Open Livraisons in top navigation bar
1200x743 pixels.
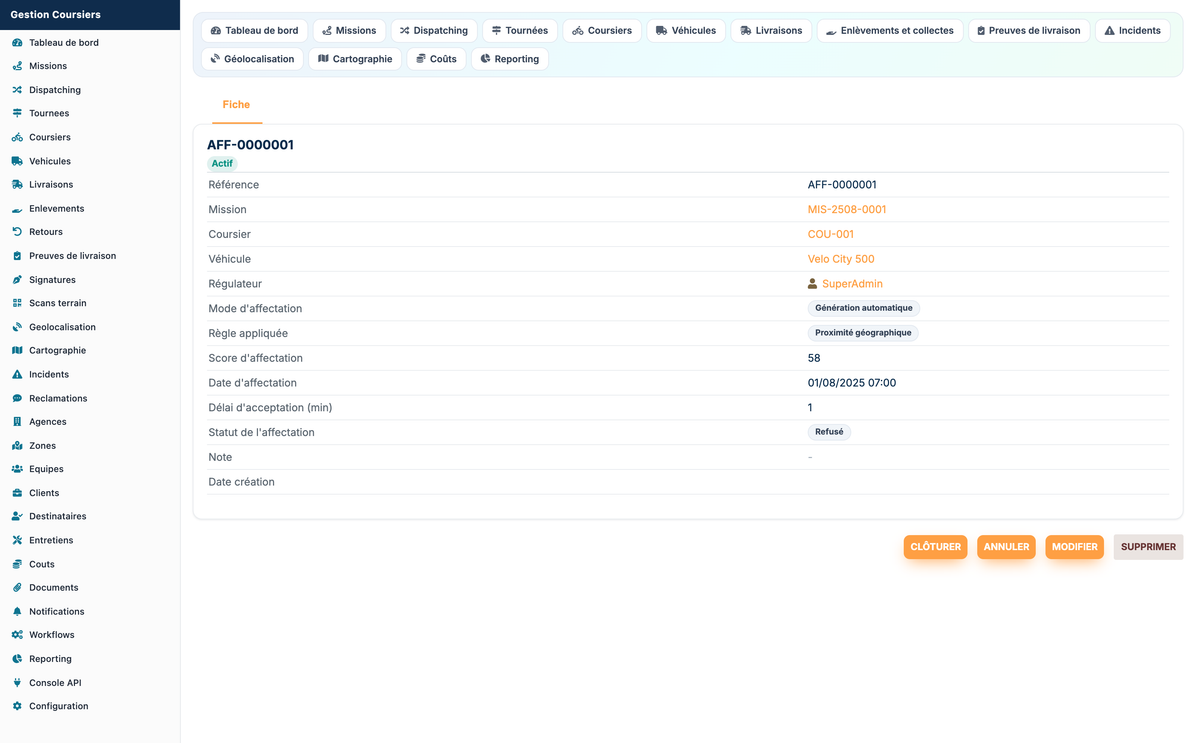click(771, 31)
